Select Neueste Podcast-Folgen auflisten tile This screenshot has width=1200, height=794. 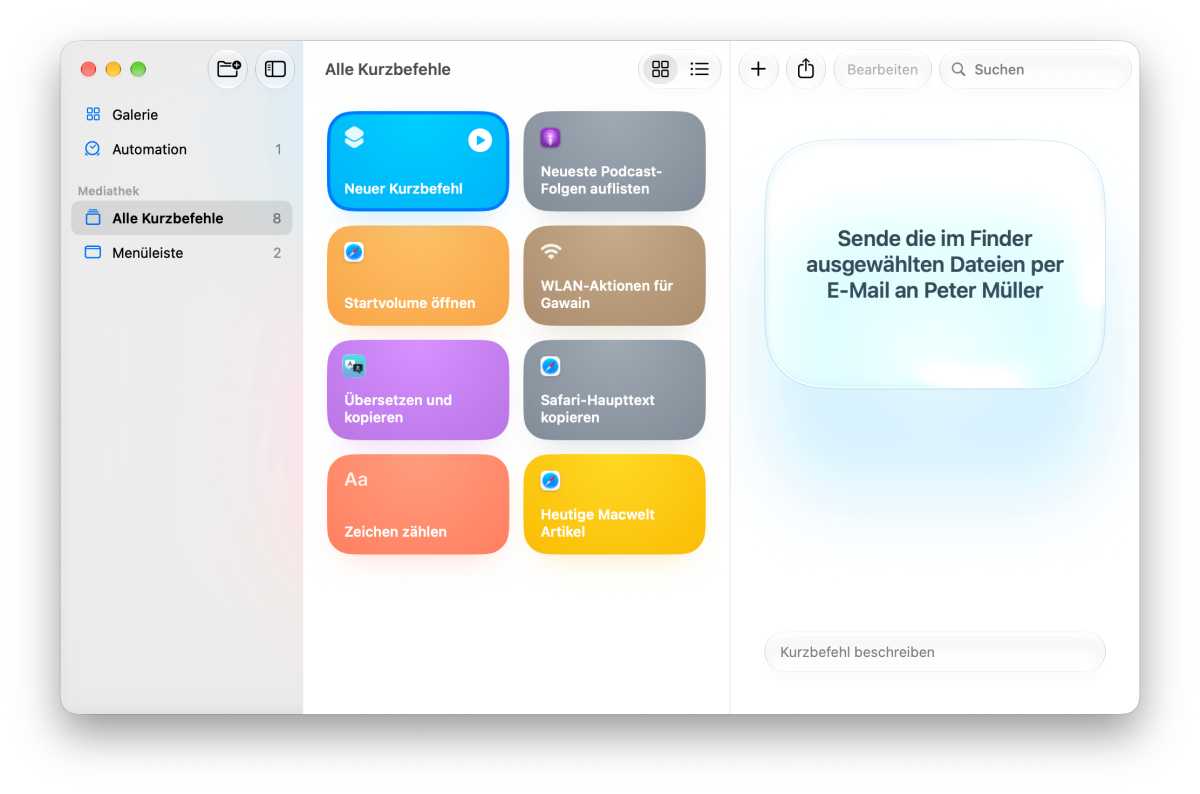(614, 161)
